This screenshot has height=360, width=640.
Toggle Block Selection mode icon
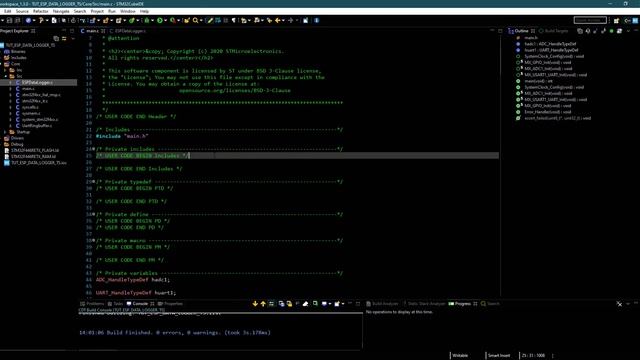click(225, 20)
